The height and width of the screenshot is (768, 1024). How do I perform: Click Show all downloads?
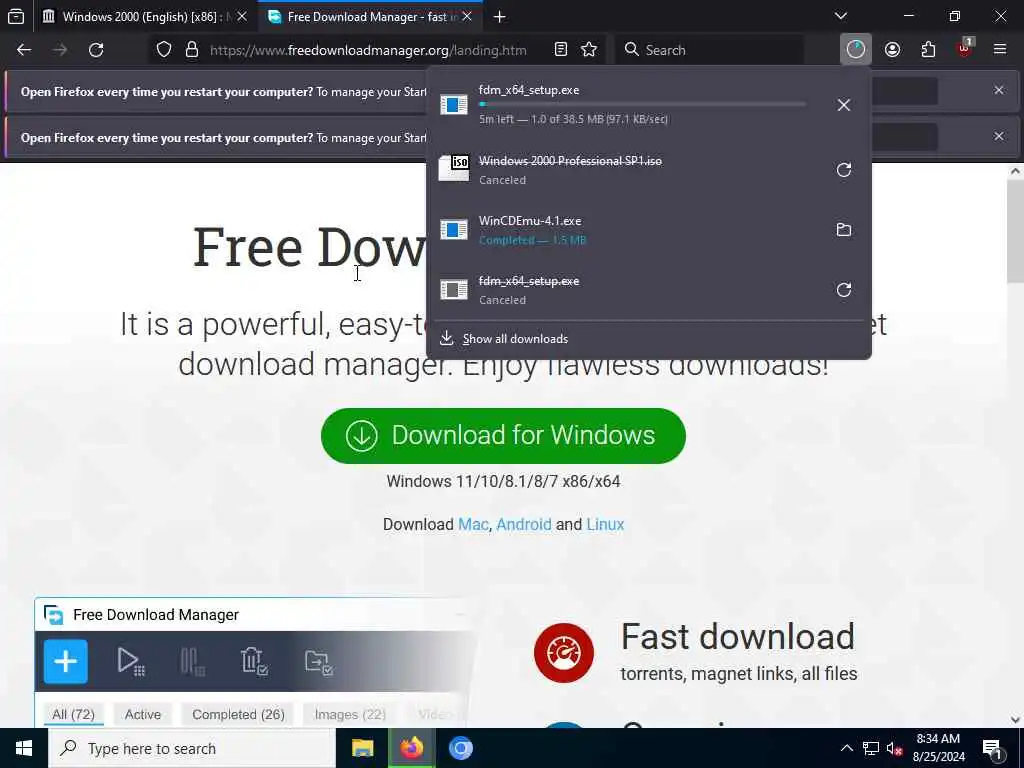coord(515,339)
